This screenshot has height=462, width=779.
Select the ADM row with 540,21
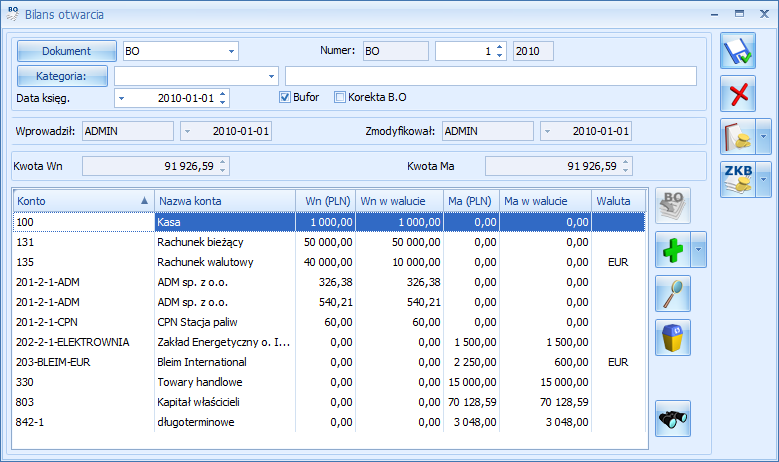coord(329,302)
